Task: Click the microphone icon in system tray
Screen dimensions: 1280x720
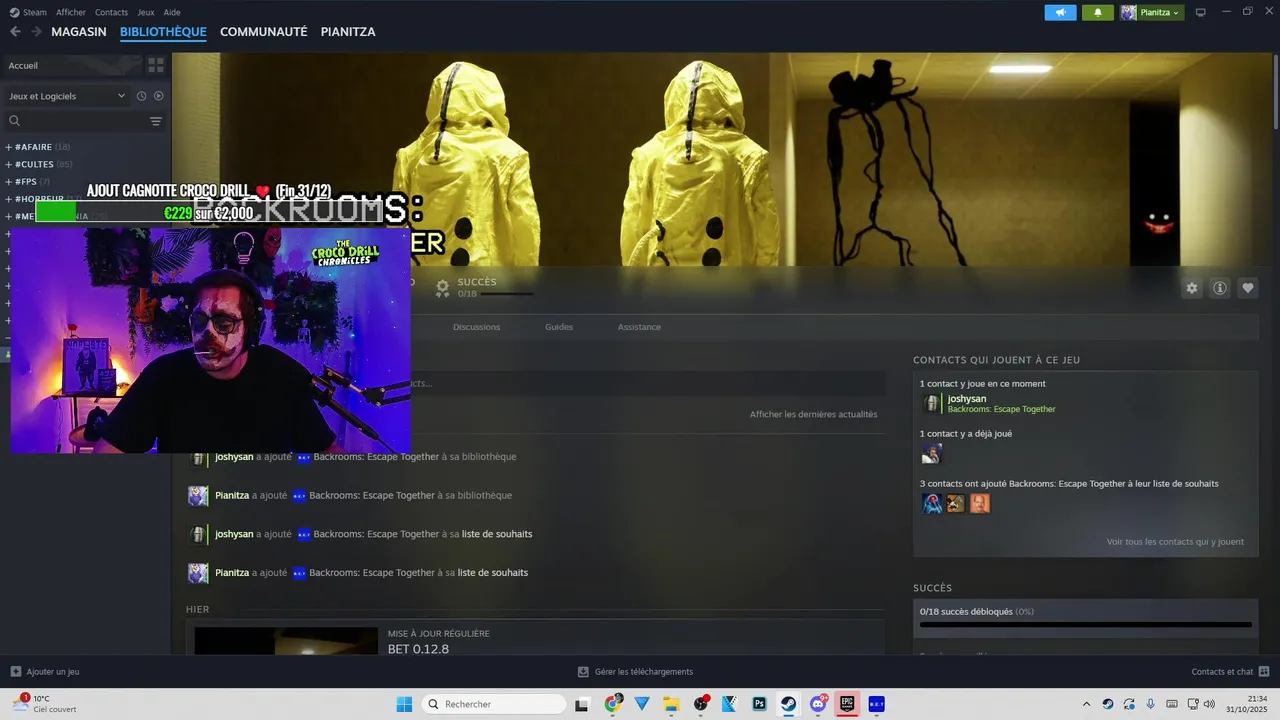Action: pyautogui.click(x=1150, y=704)
